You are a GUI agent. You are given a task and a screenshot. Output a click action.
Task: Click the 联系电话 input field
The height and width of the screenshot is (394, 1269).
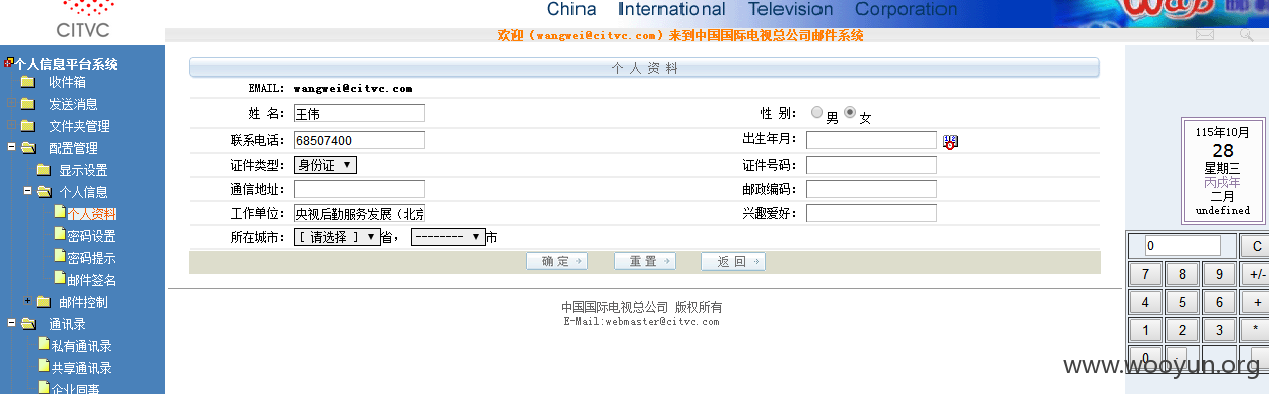[x=359, y=140]
